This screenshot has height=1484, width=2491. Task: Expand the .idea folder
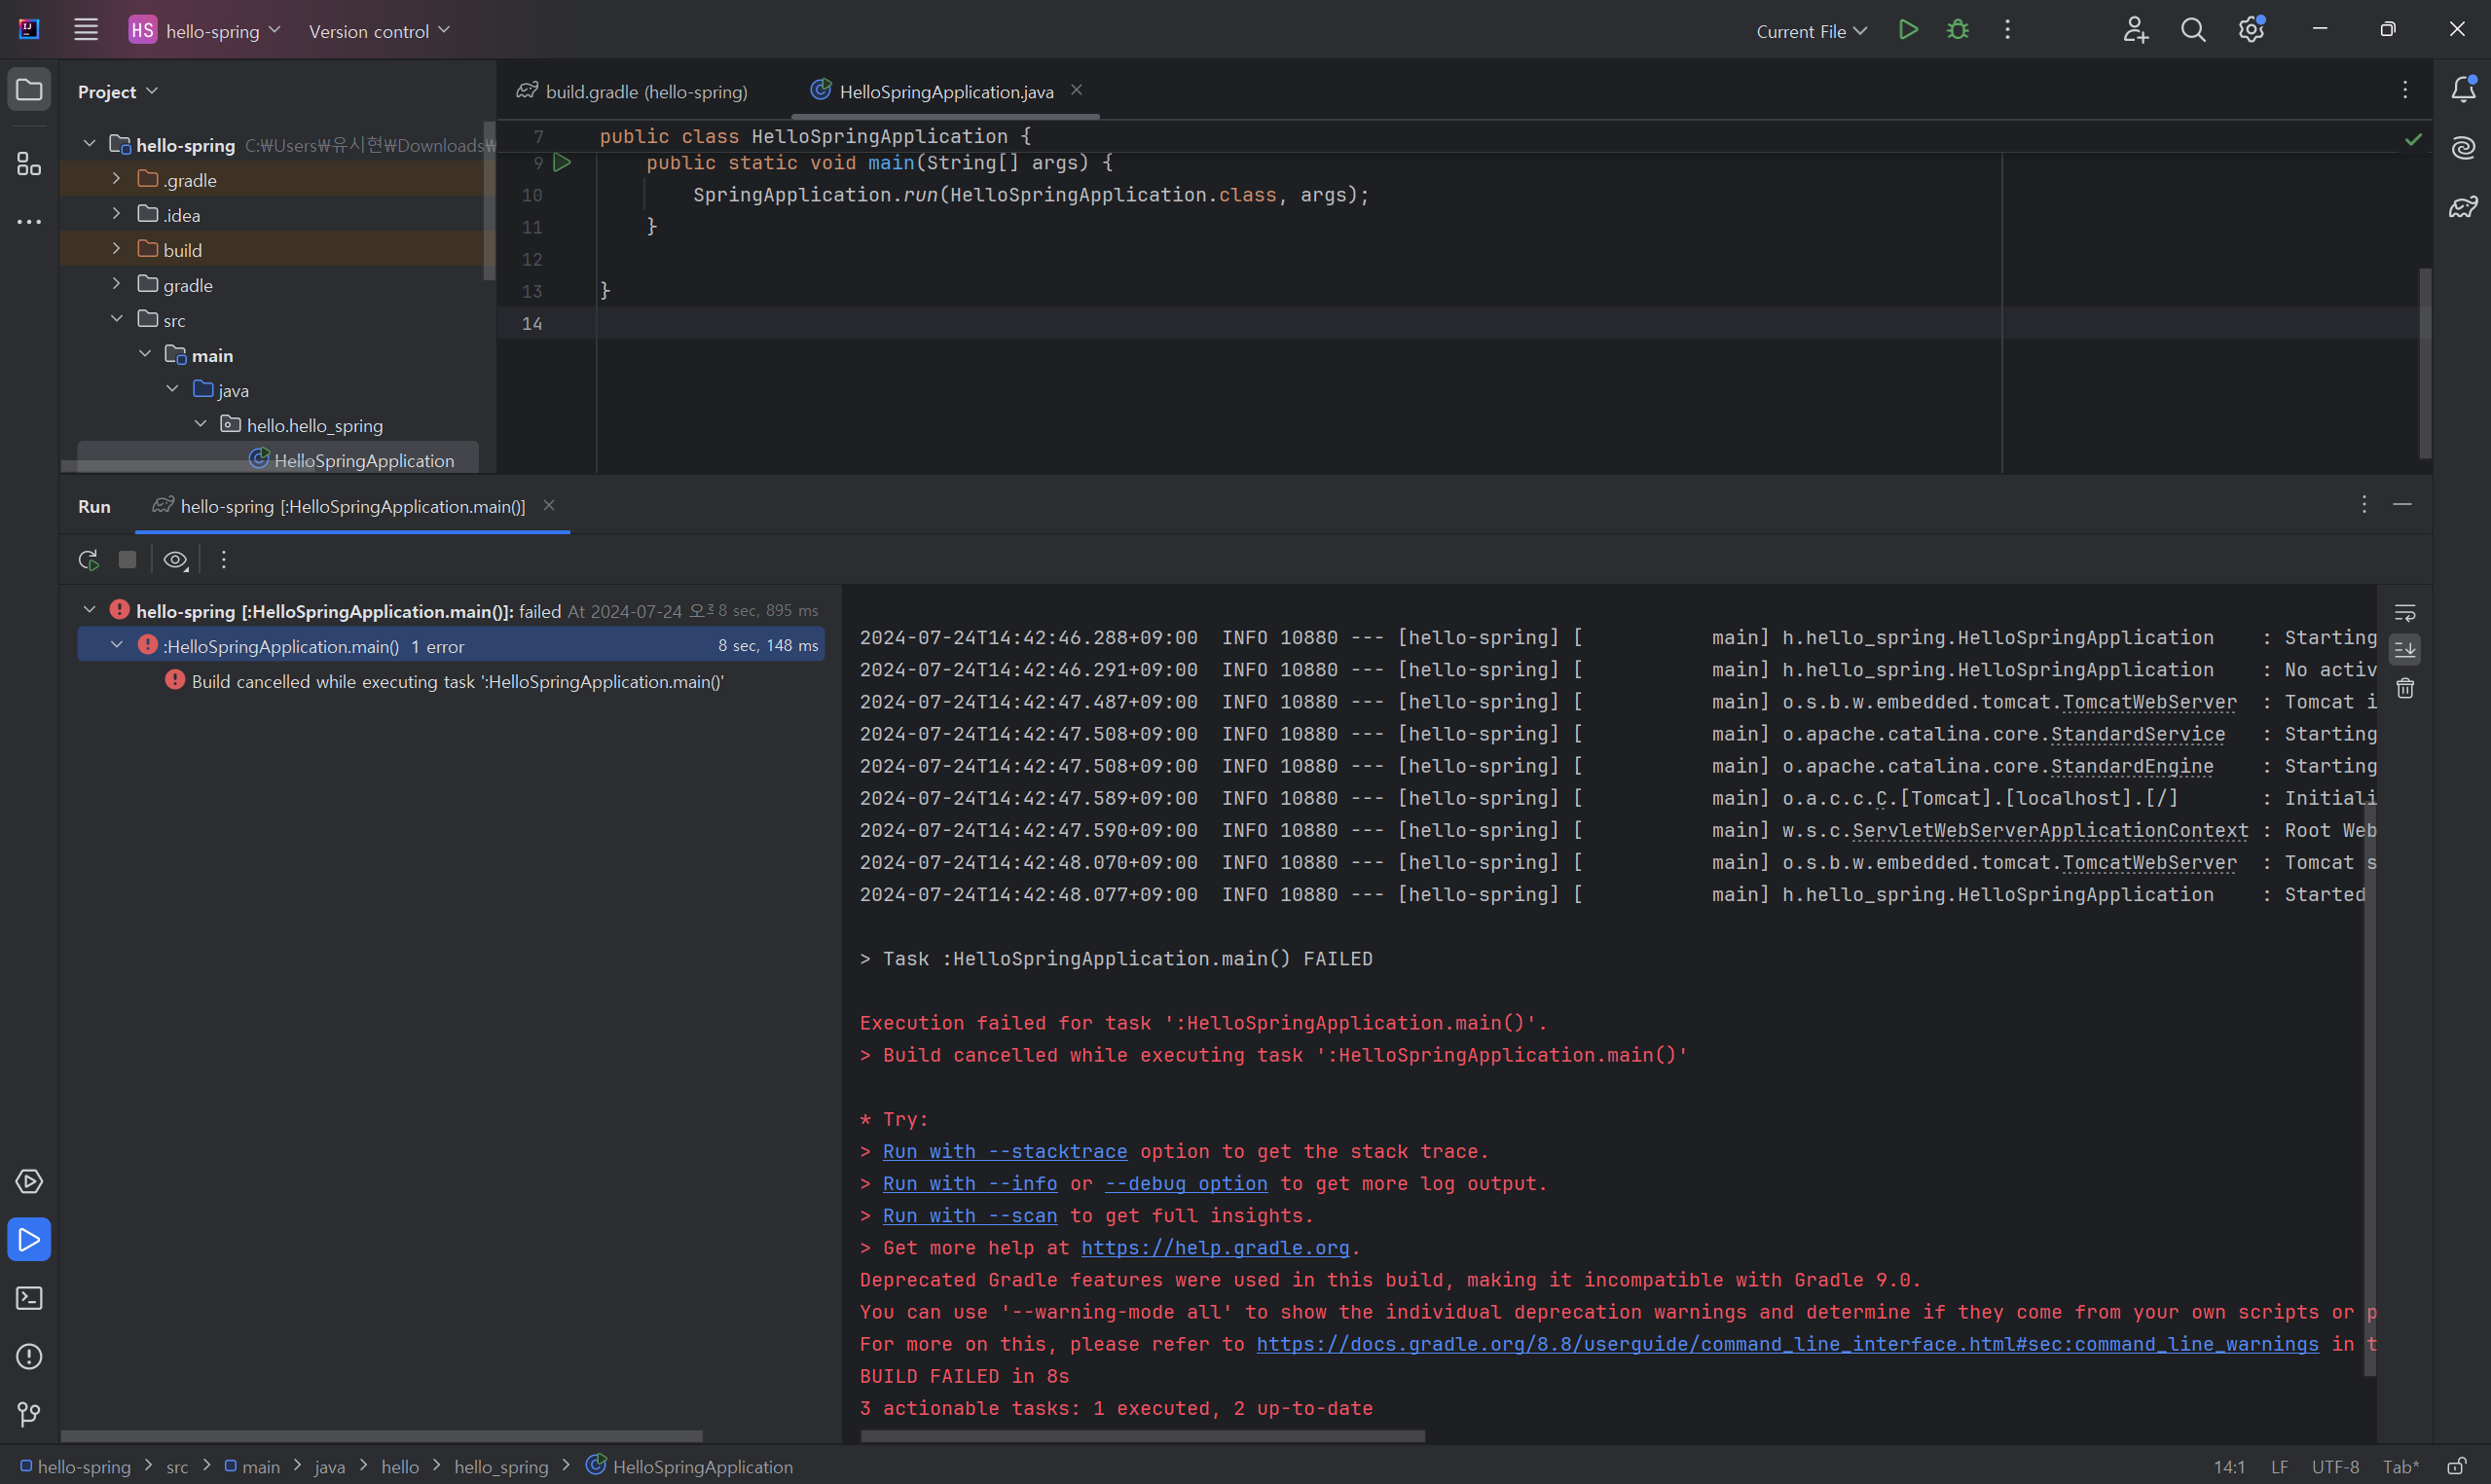116,214
